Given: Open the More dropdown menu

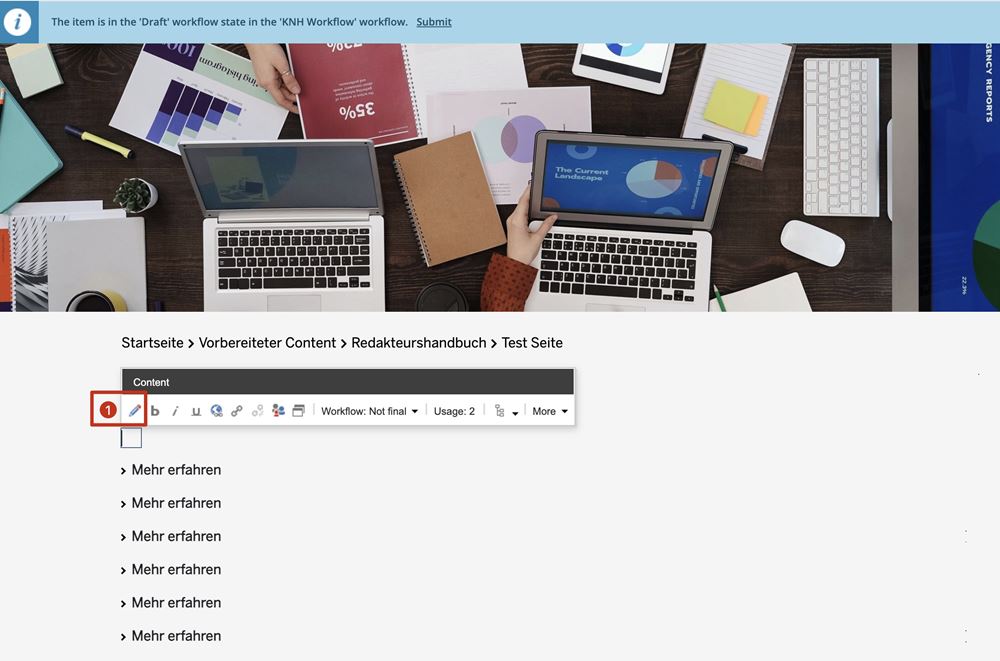Looking at the screenshot, I should [x=550, y=411].
